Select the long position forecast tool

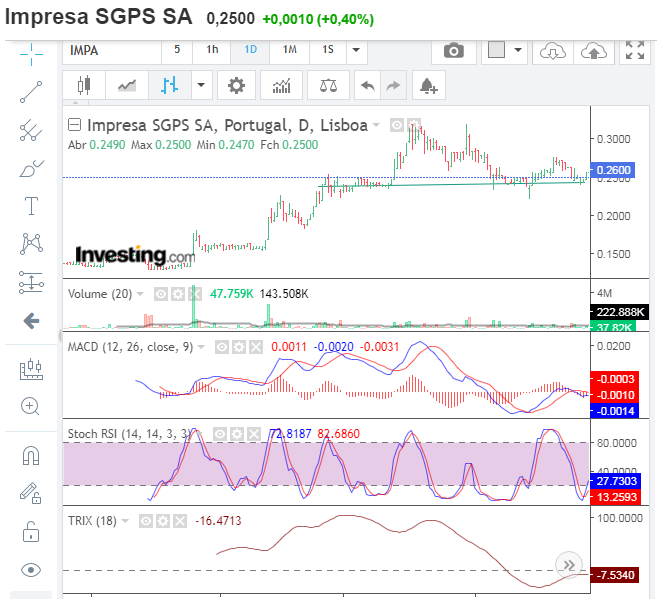tap(31, 282)
